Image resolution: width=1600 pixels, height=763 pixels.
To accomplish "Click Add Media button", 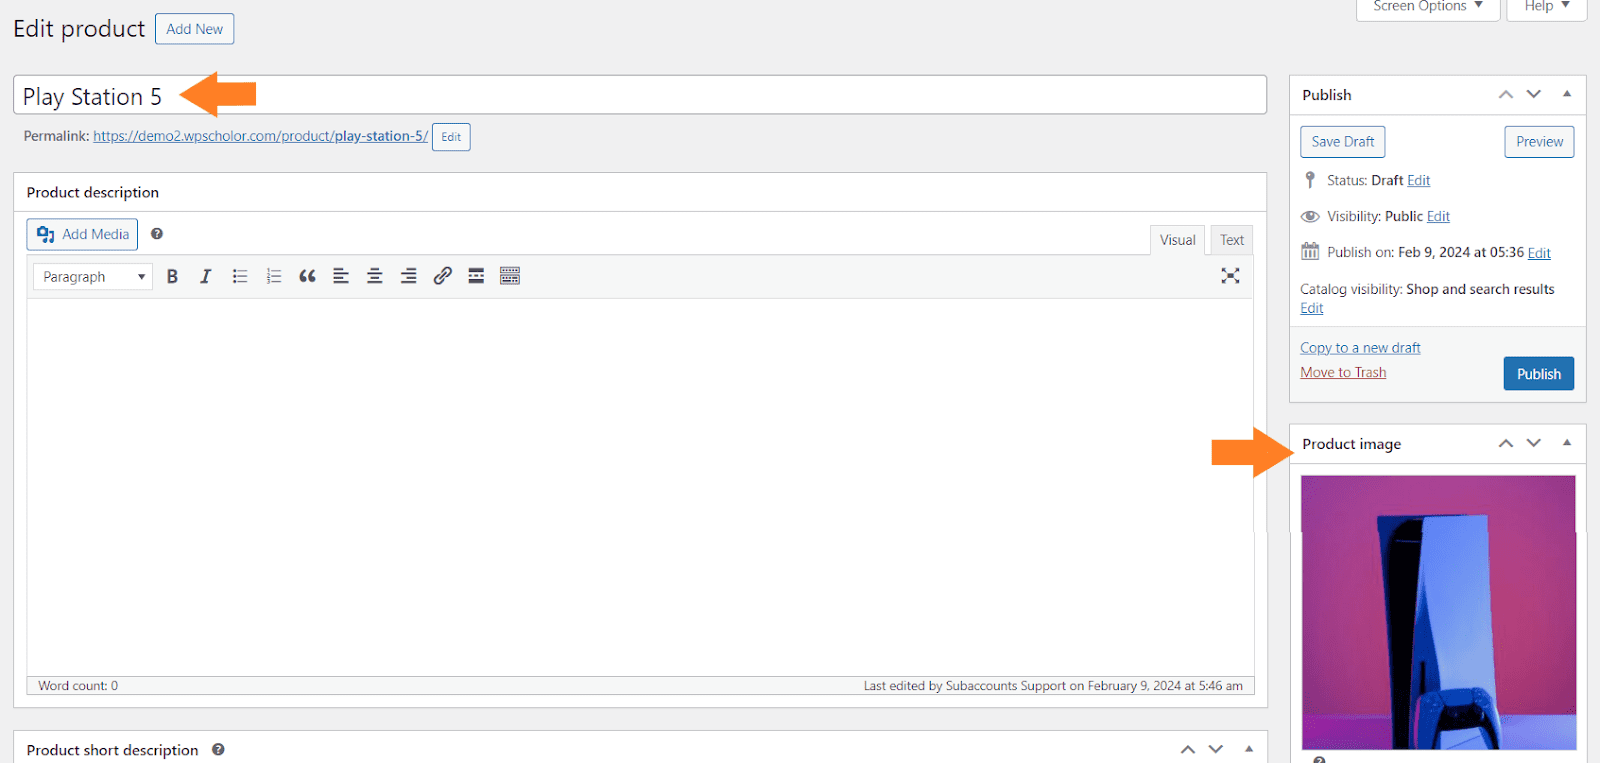I will 82,234.
